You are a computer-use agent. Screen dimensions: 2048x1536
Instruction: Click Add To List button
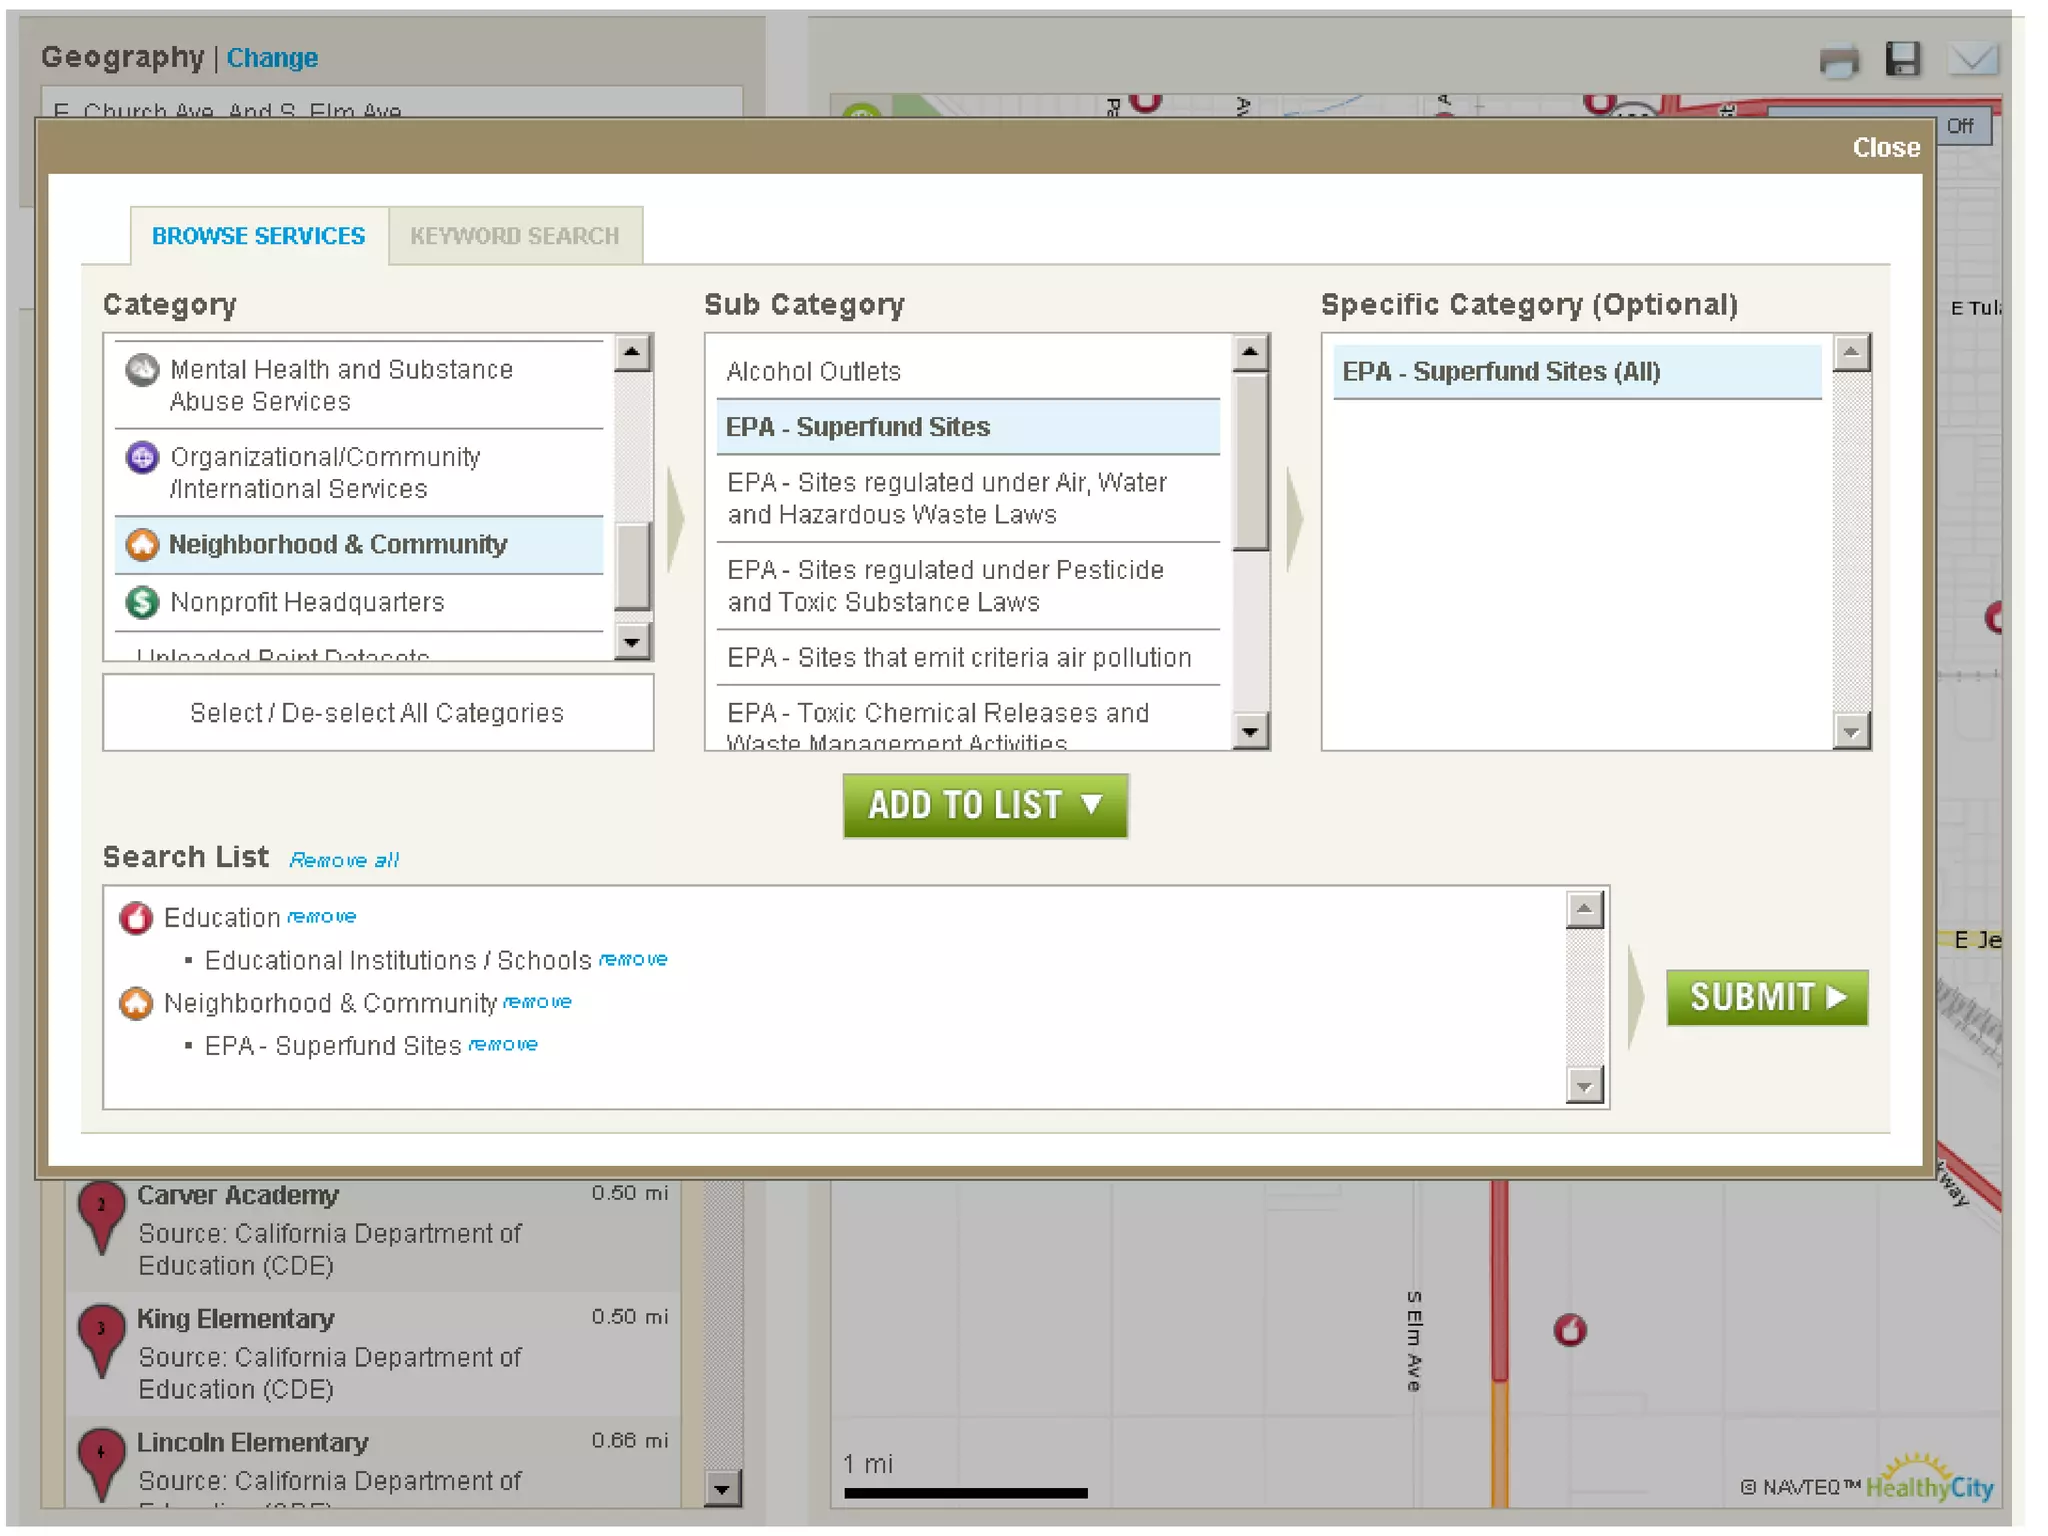click(985, 805)
